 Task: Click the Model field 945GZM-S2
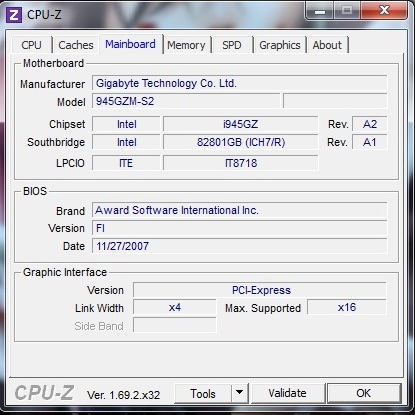coord(186,101)
